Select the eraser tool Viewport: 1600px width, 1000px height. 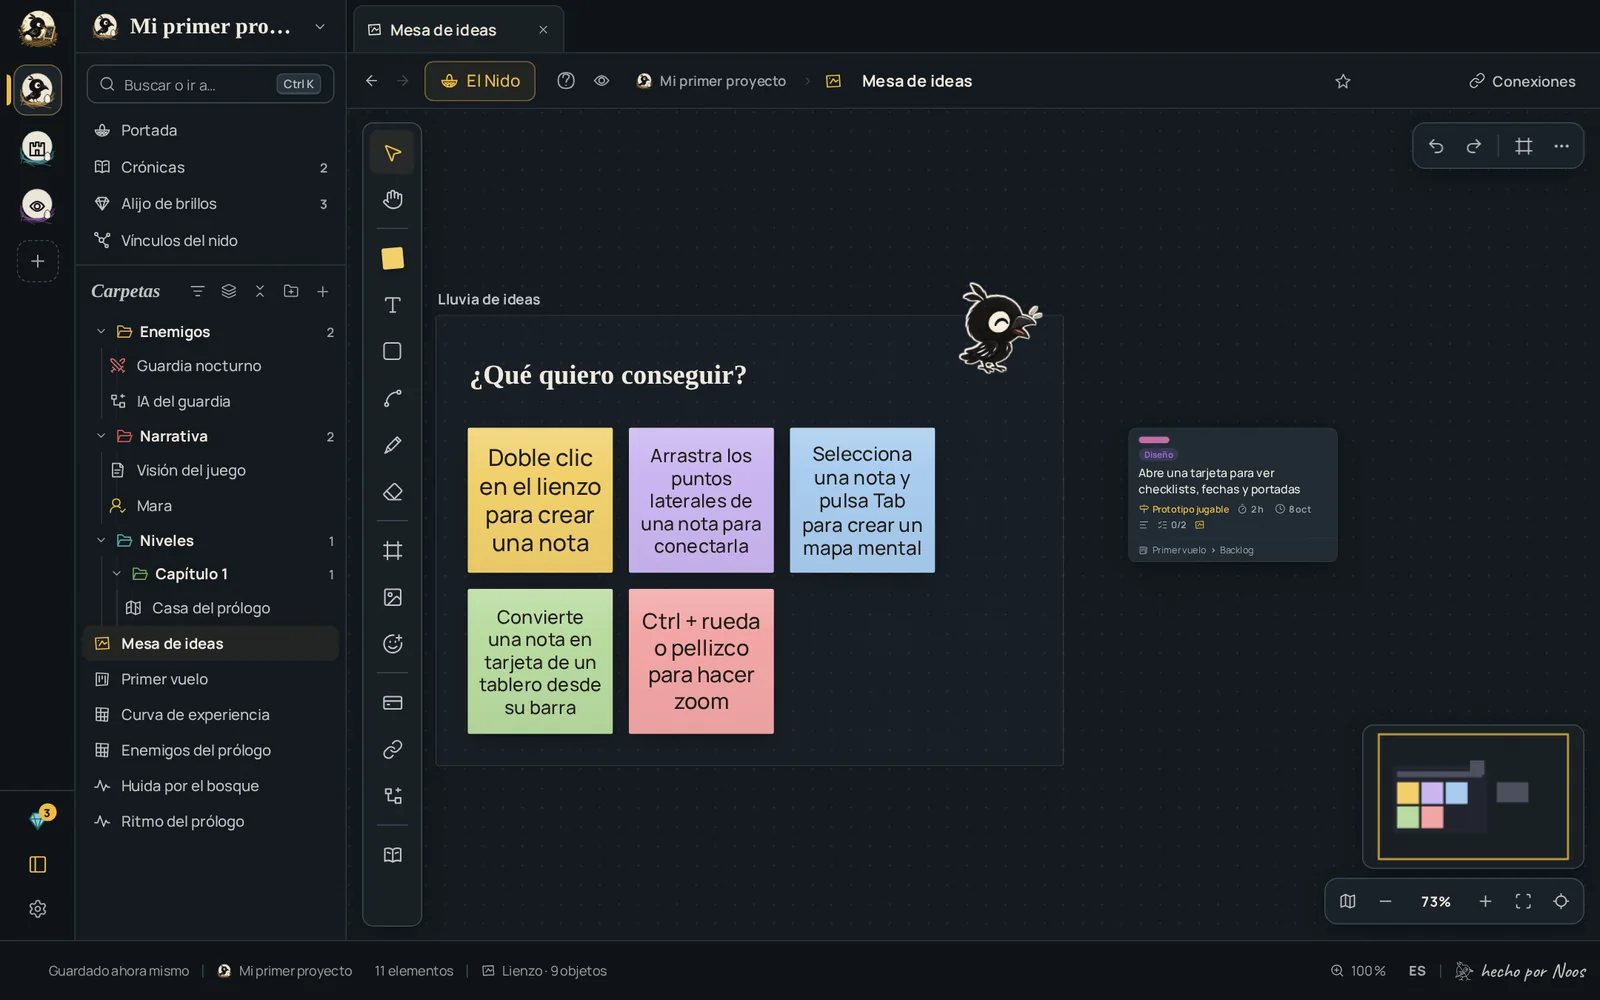(392, 492)
